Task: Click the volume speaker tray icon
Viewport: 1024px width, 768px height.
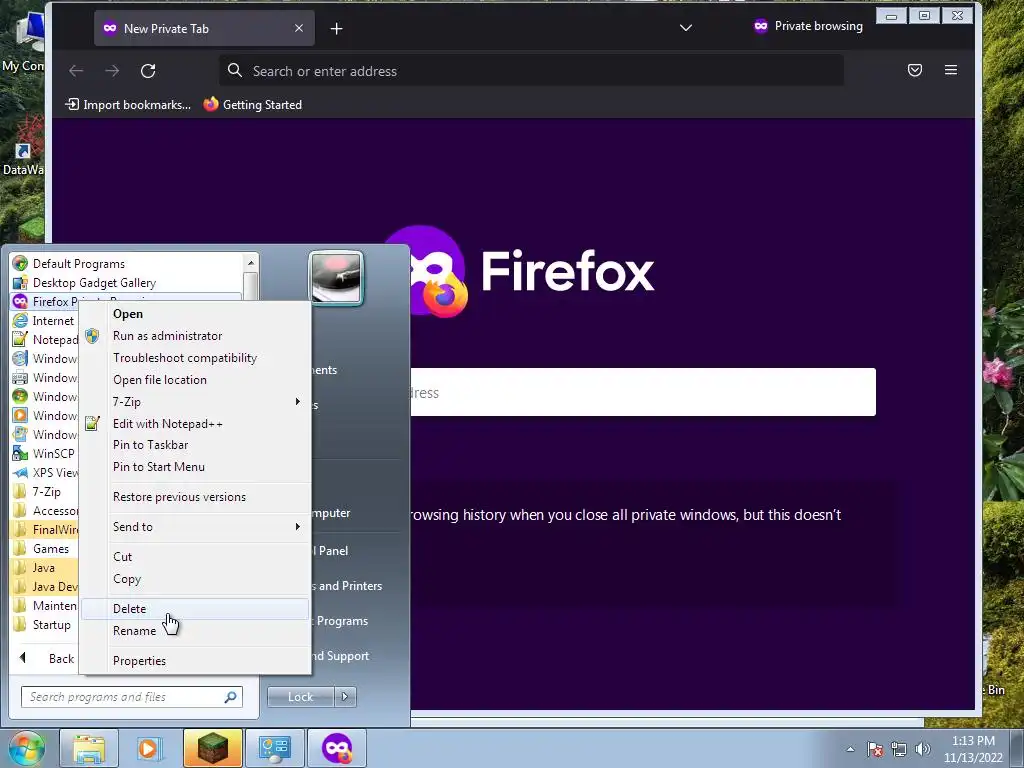Action: pos(922,749)
